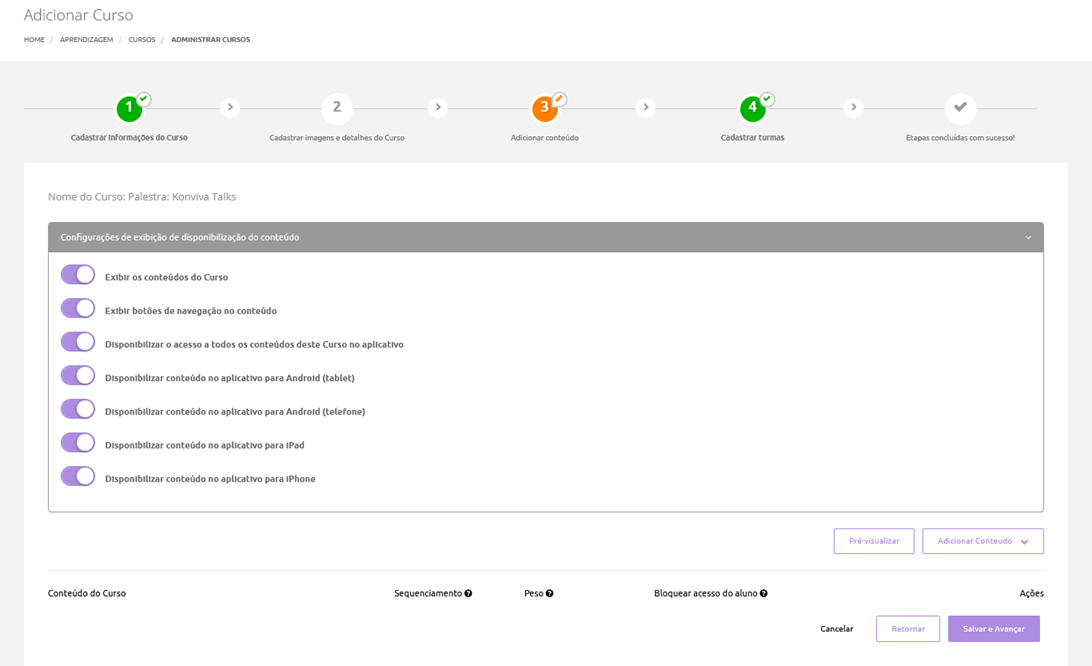Click step 1 green circle icon
The width and height of the screenshot is (1092, 666).
tap(129, 108)
